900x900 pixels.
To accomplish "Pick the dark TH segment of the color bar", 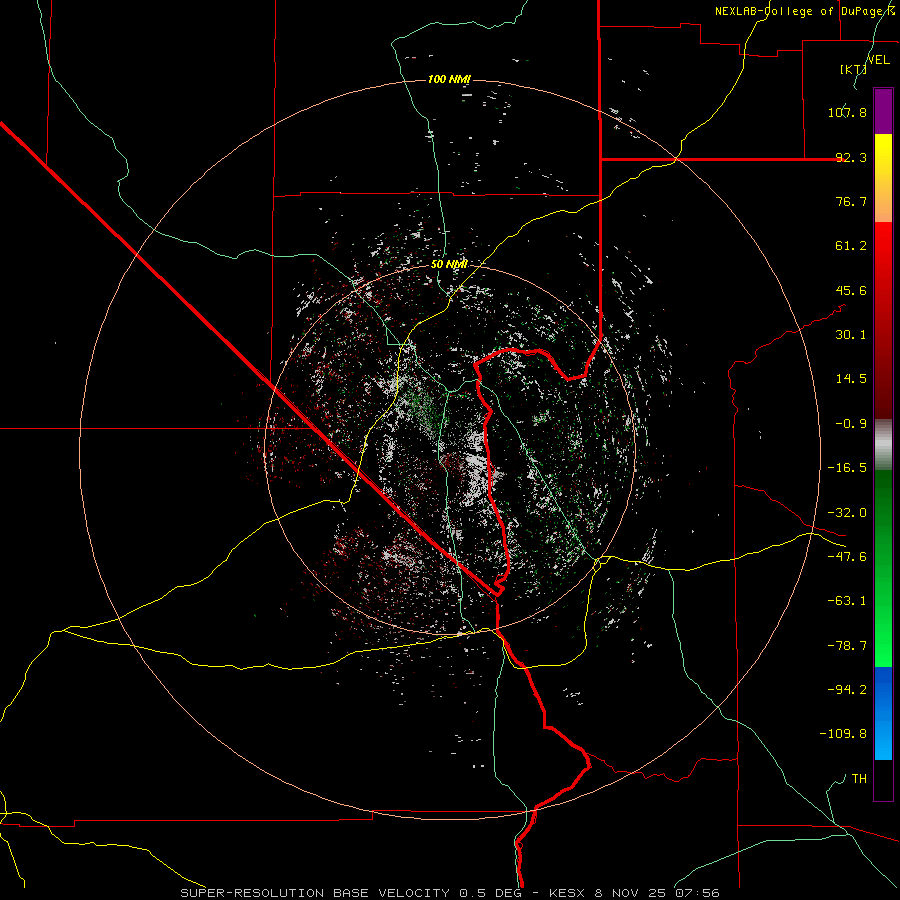I will point(883,779).
